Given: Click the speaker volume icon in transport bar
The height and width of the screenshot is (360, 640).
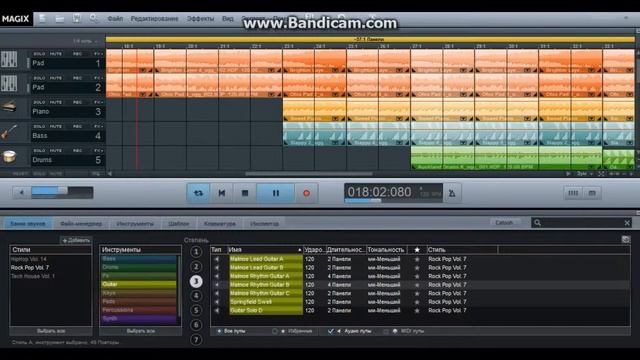Looking at the screenshot, I should pyautogui.click(x=21, y=192).
